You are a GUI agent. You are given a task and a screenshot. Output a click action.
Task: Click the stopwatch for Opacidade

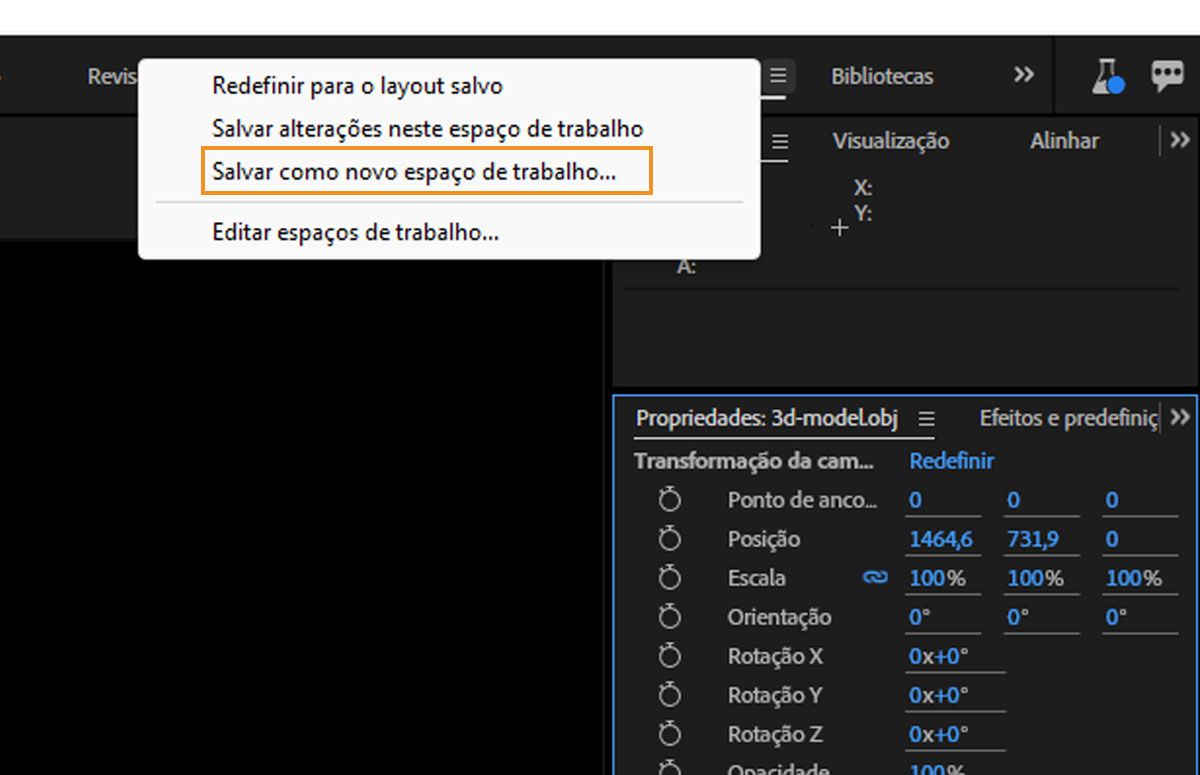click(x=670, y=768)
